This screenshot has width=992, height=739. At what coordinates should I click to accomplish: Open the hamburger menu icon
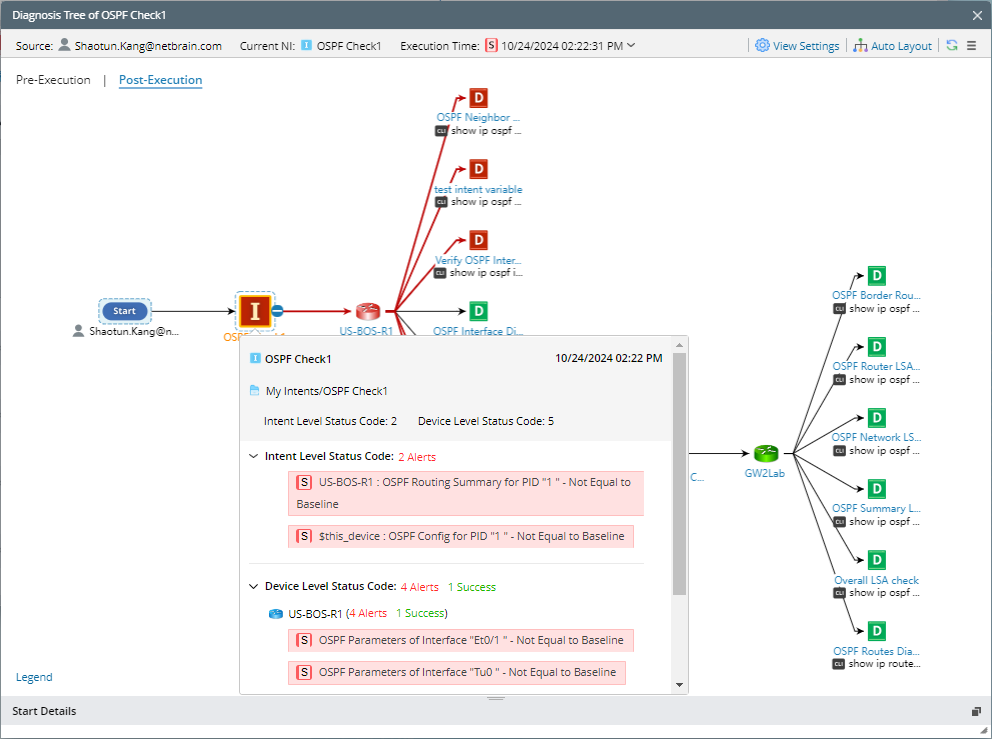pos(972,46)
